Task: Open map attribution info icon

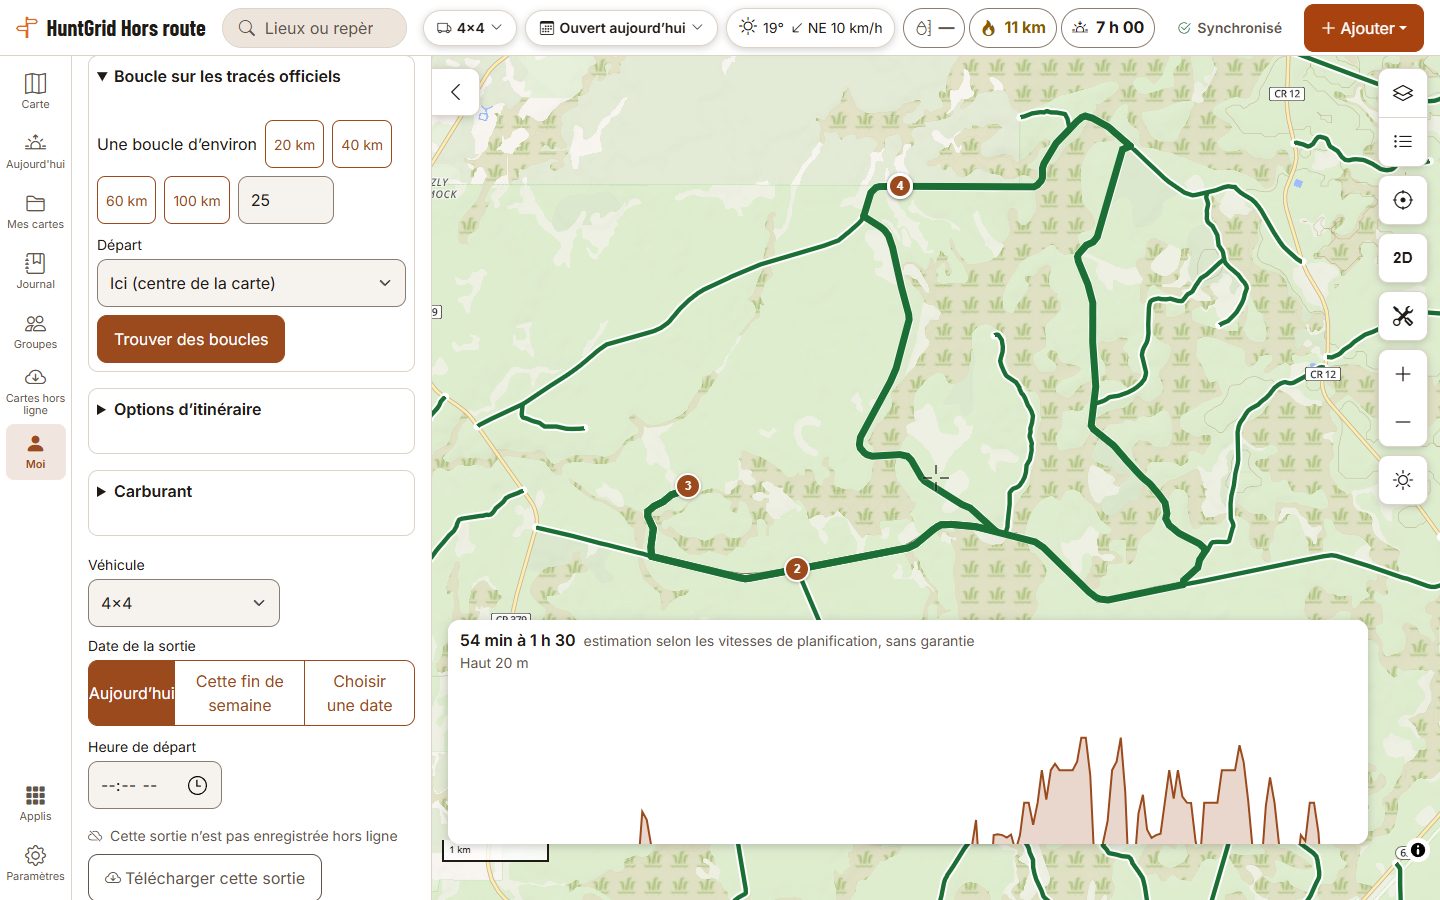Action: (x=1418, y=851)
